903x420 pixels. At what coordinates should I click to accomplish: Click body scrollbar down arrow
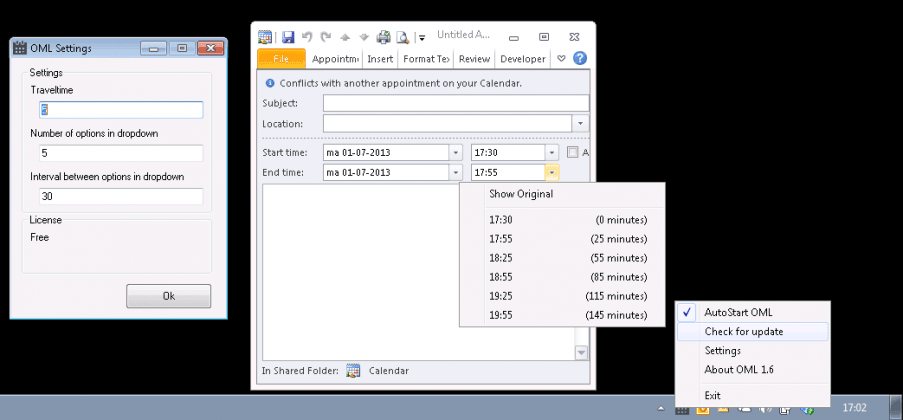tap(582, 353)
